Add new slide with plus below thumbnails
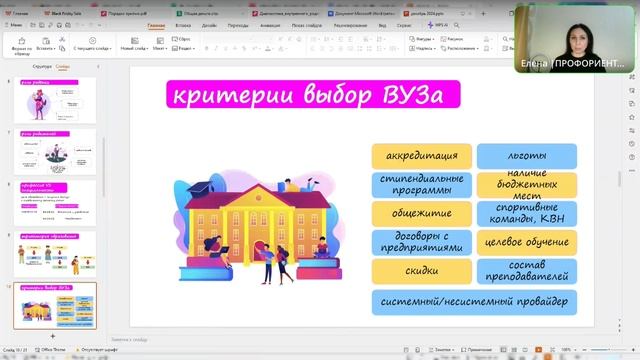 pos(53,336)
